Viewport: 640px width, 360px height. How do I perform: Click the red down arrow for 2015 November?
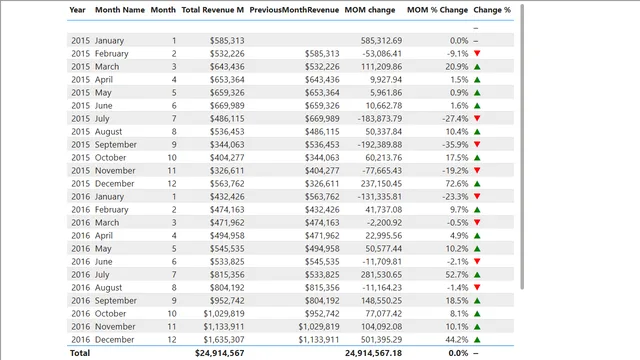click(477, 171)
